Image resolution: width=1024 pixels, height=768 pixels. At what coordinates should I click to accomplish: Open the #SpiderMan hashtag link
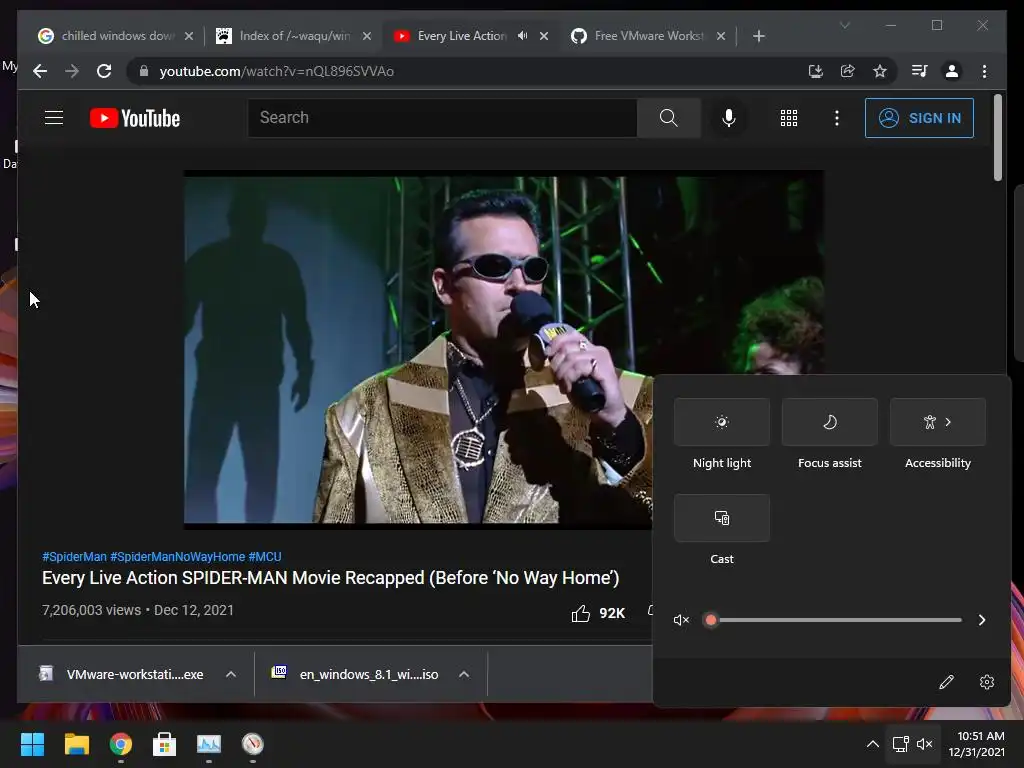74,557
